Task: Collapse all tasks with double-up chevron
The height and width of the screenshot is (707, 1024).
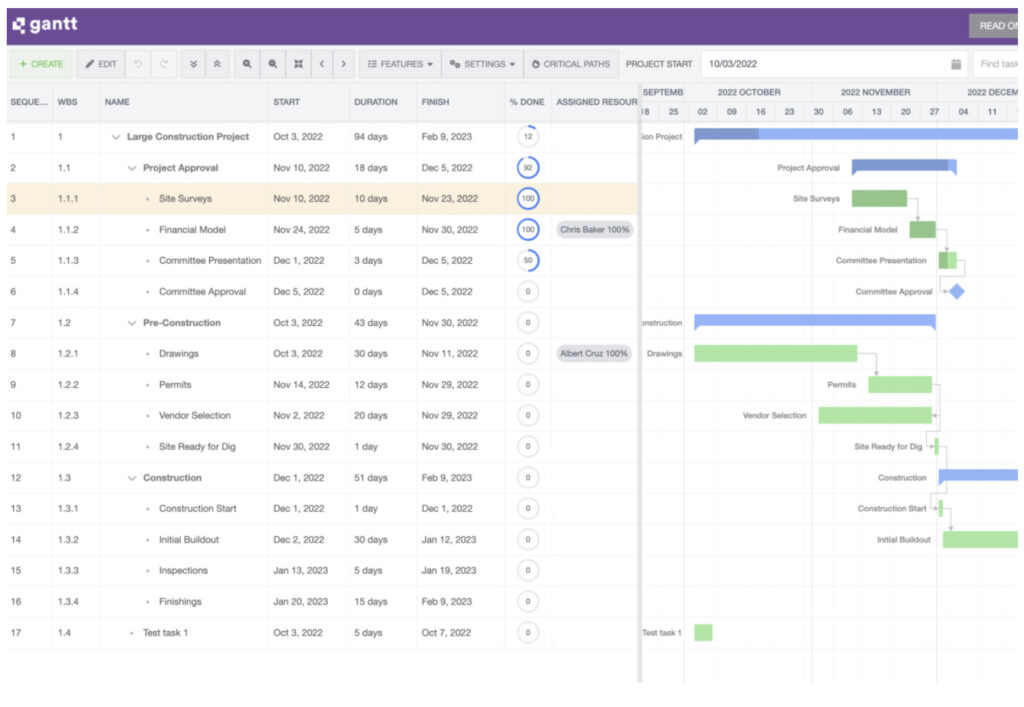Action: (x=217, y=64)
